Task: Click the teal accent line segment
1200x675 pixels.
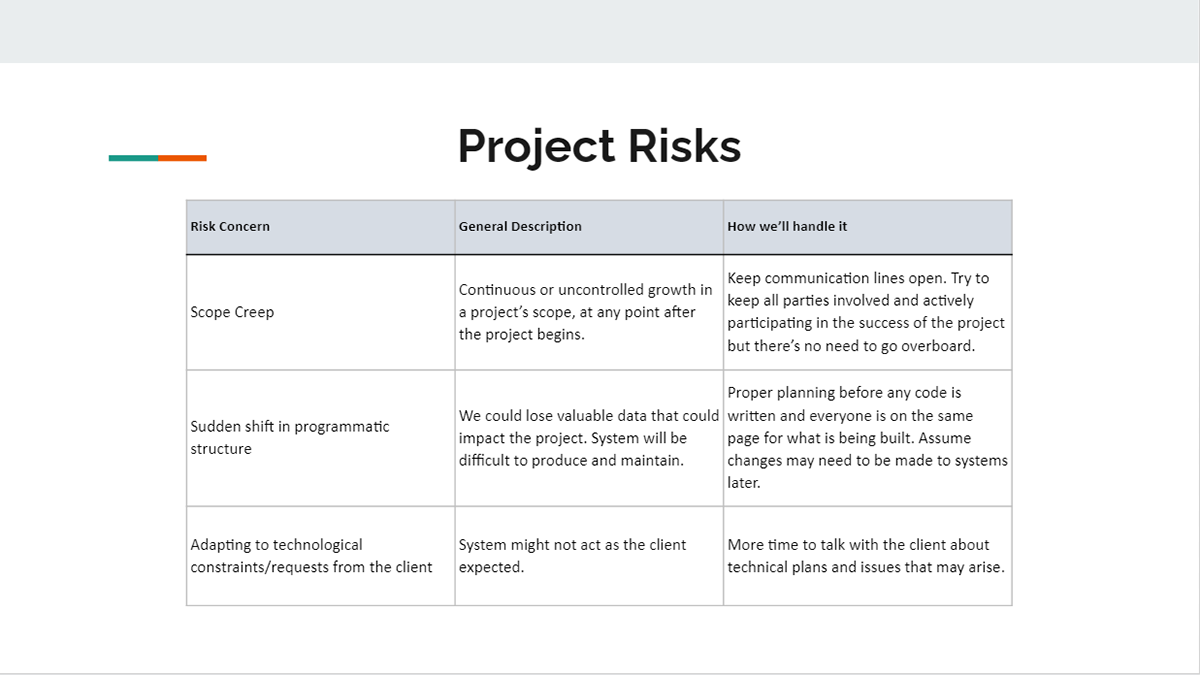Action: click(133, 158)
